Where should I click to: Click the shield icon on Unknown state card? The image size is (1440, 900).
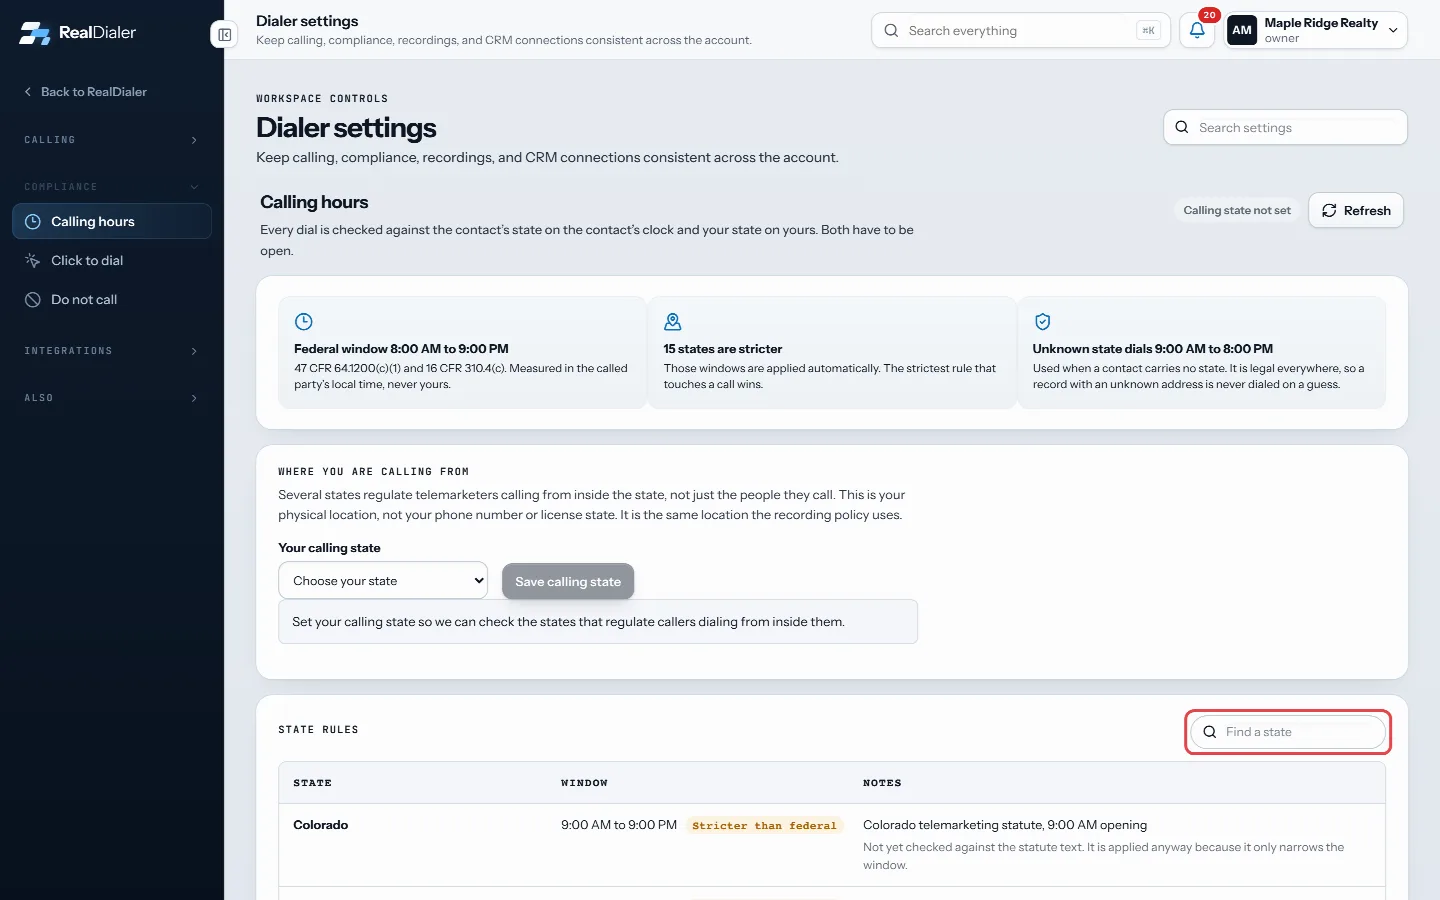[x=1042, y=322]
